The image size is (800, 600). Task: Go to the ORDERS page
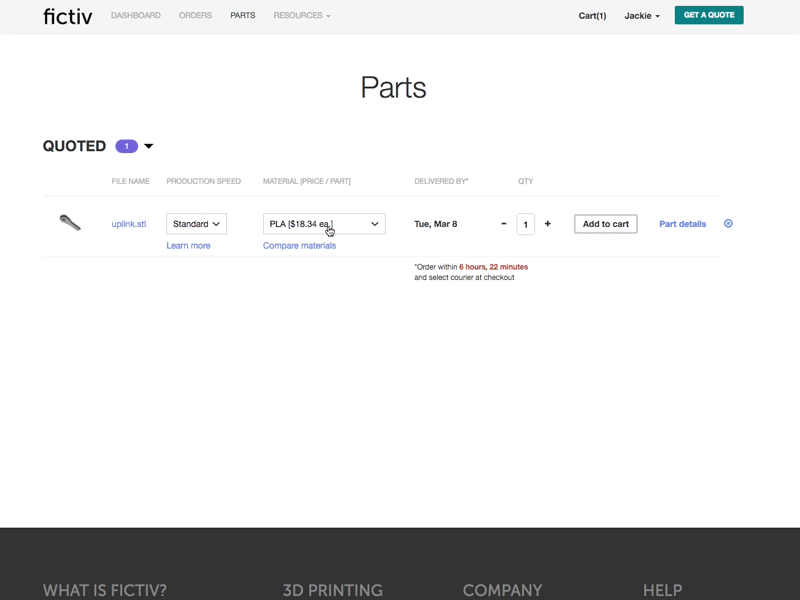195,15
